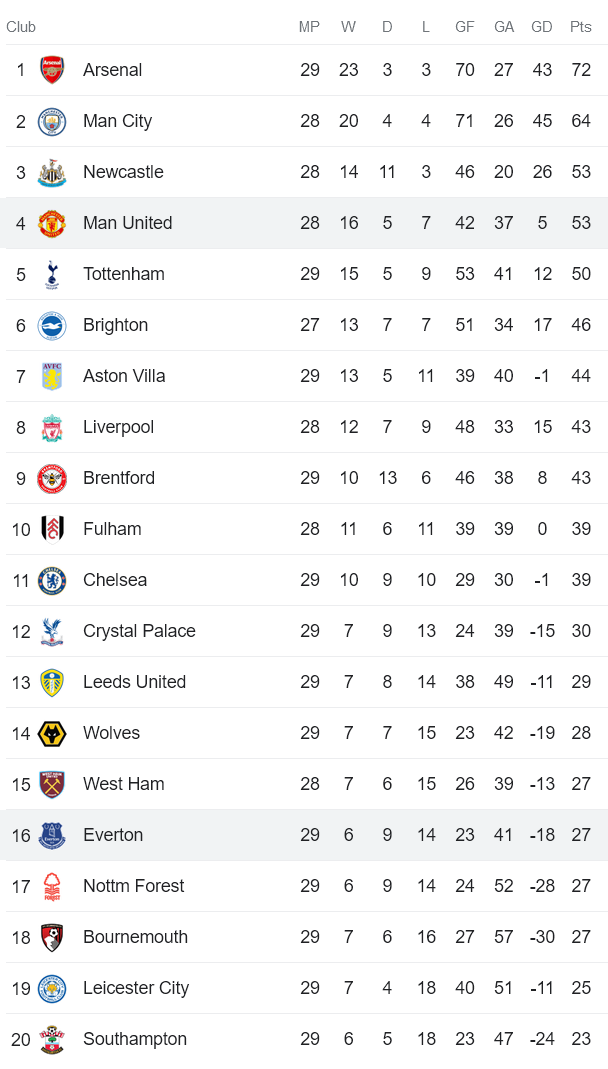Open the Brighton team link
This screenshot has height=1069, width=608.
click(x=115, y=325)
